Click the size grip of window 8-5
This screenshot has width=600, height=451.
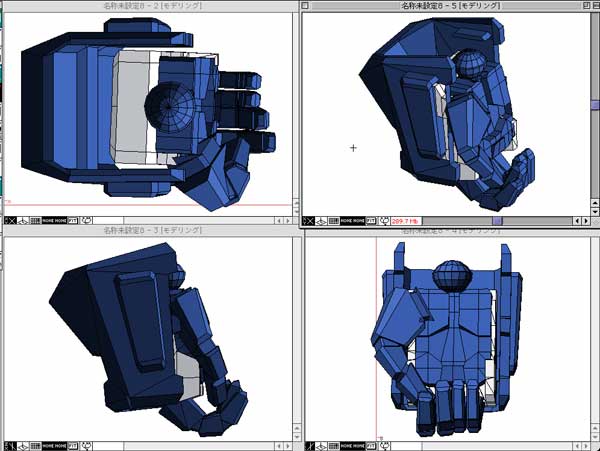pyautogui.click(x=595, y=221)
